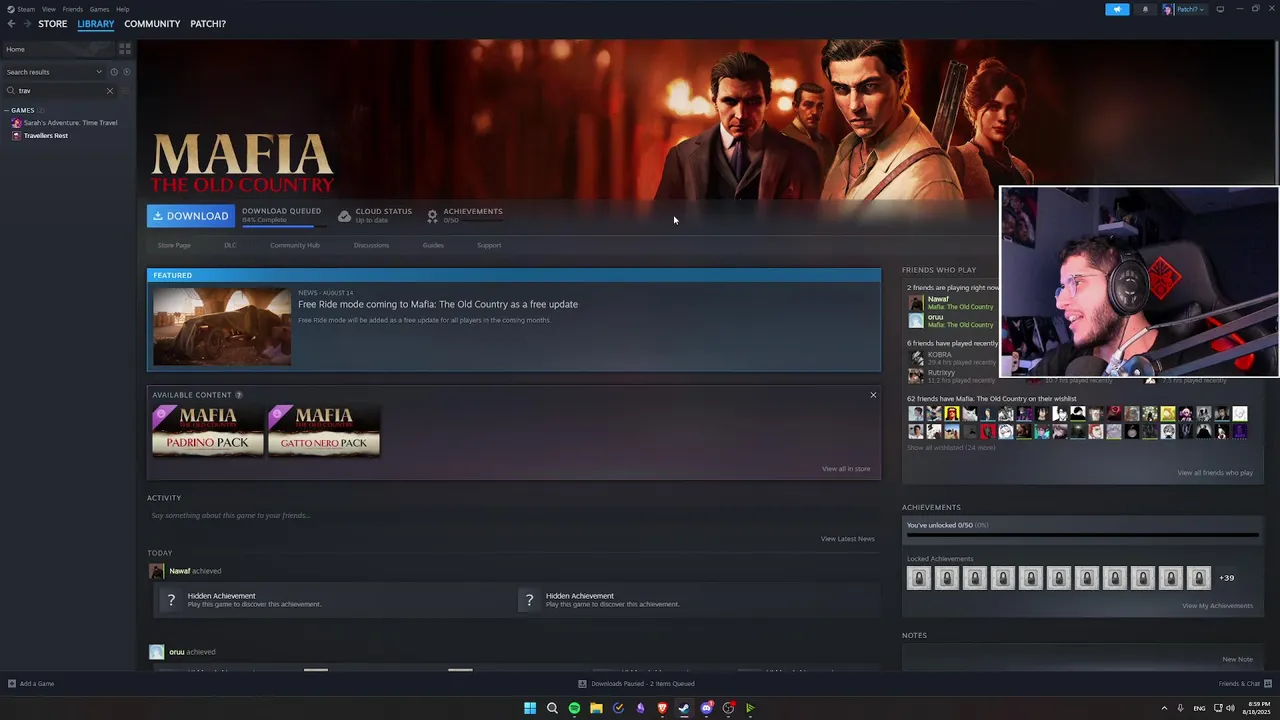
Task: Open the Help menu
Action: [x=122, y=9]
